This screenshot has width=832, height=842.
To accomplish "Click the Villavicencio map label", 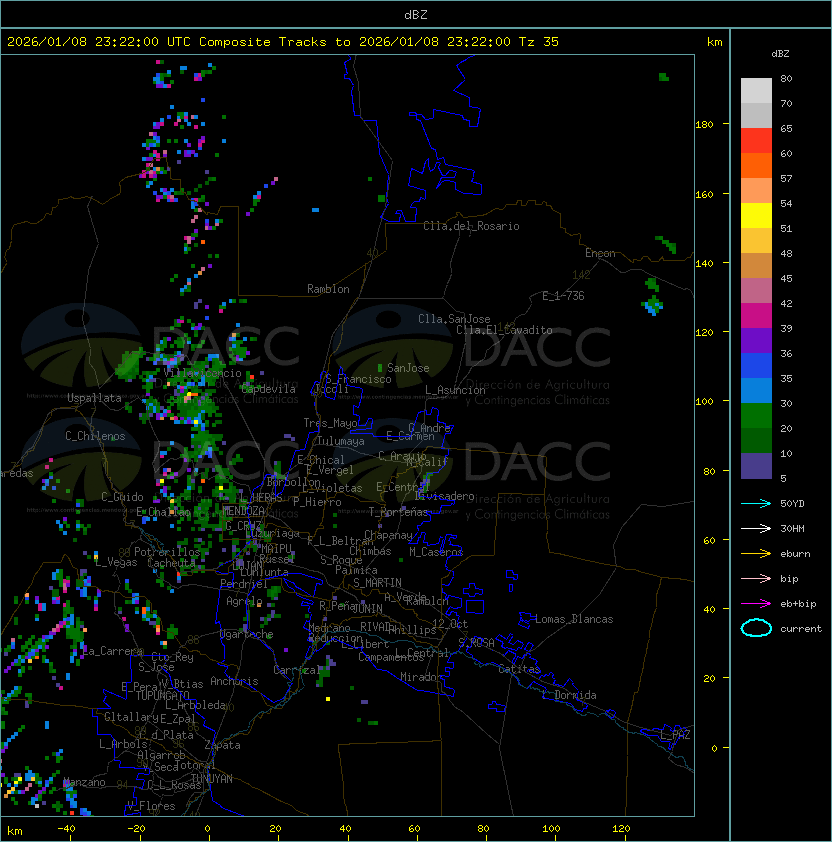I will point(202,373).
